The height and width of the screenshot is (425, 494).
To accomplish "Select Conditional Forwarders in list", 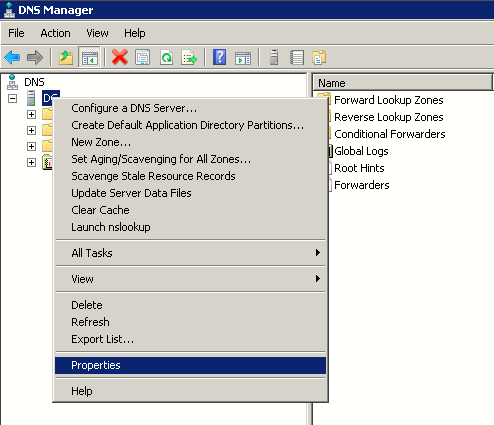I will (x=390, y=134).
